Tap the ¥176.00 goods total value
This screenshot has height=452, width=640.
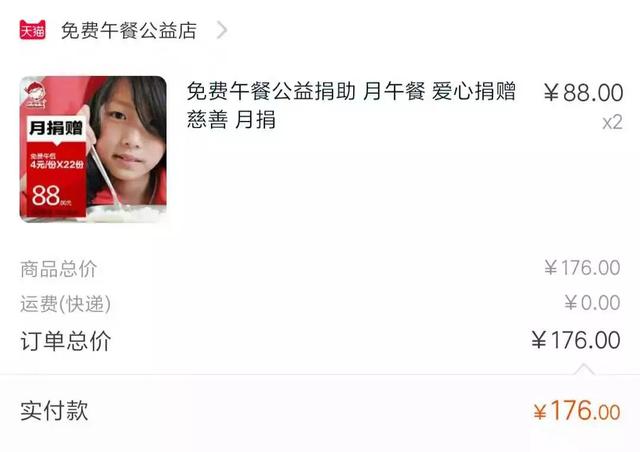point(582,268)
